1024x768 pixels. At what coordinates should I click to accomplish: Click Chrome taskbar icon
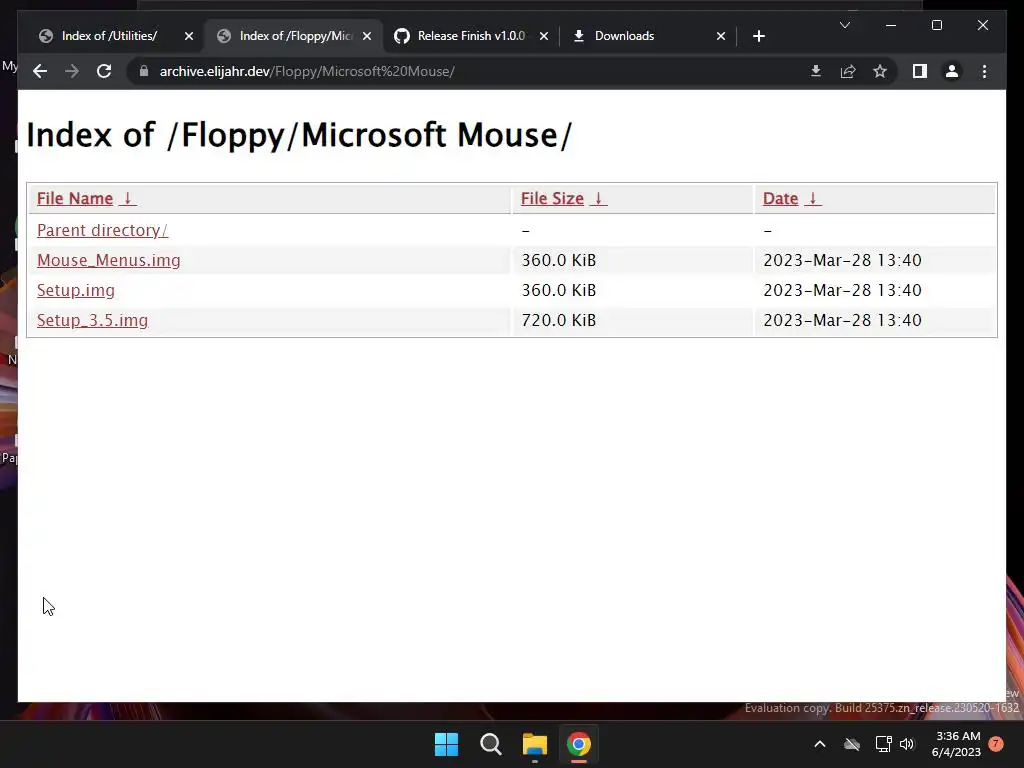tap(579, 744)
